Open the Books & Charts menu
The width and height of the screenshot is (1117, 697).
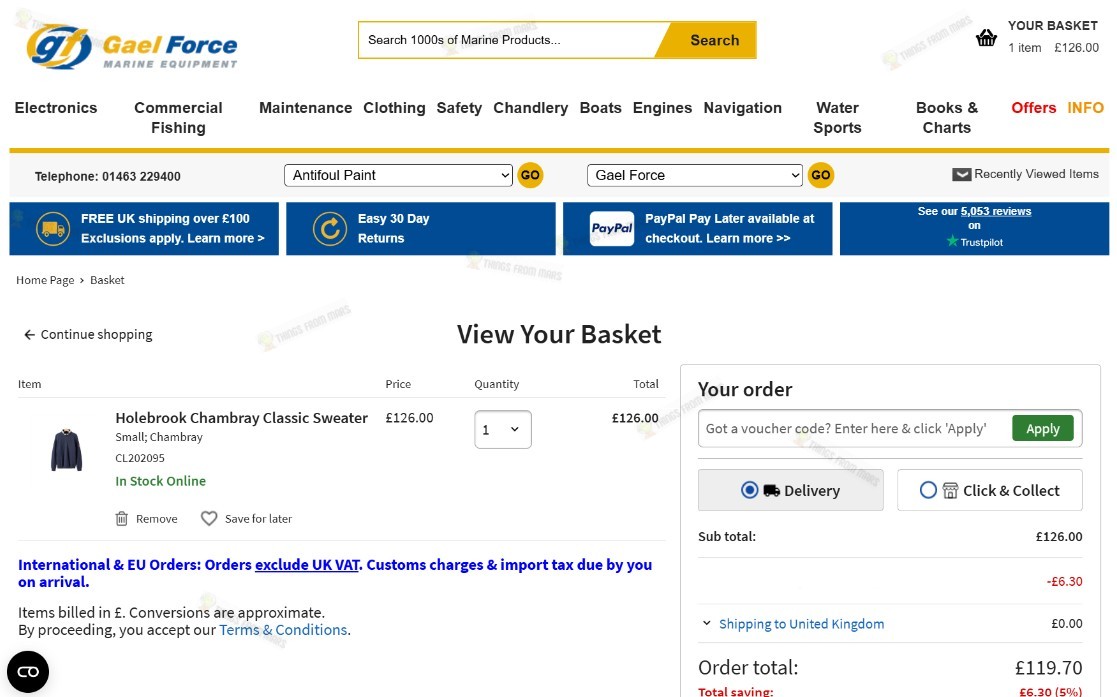coord(947,118)
